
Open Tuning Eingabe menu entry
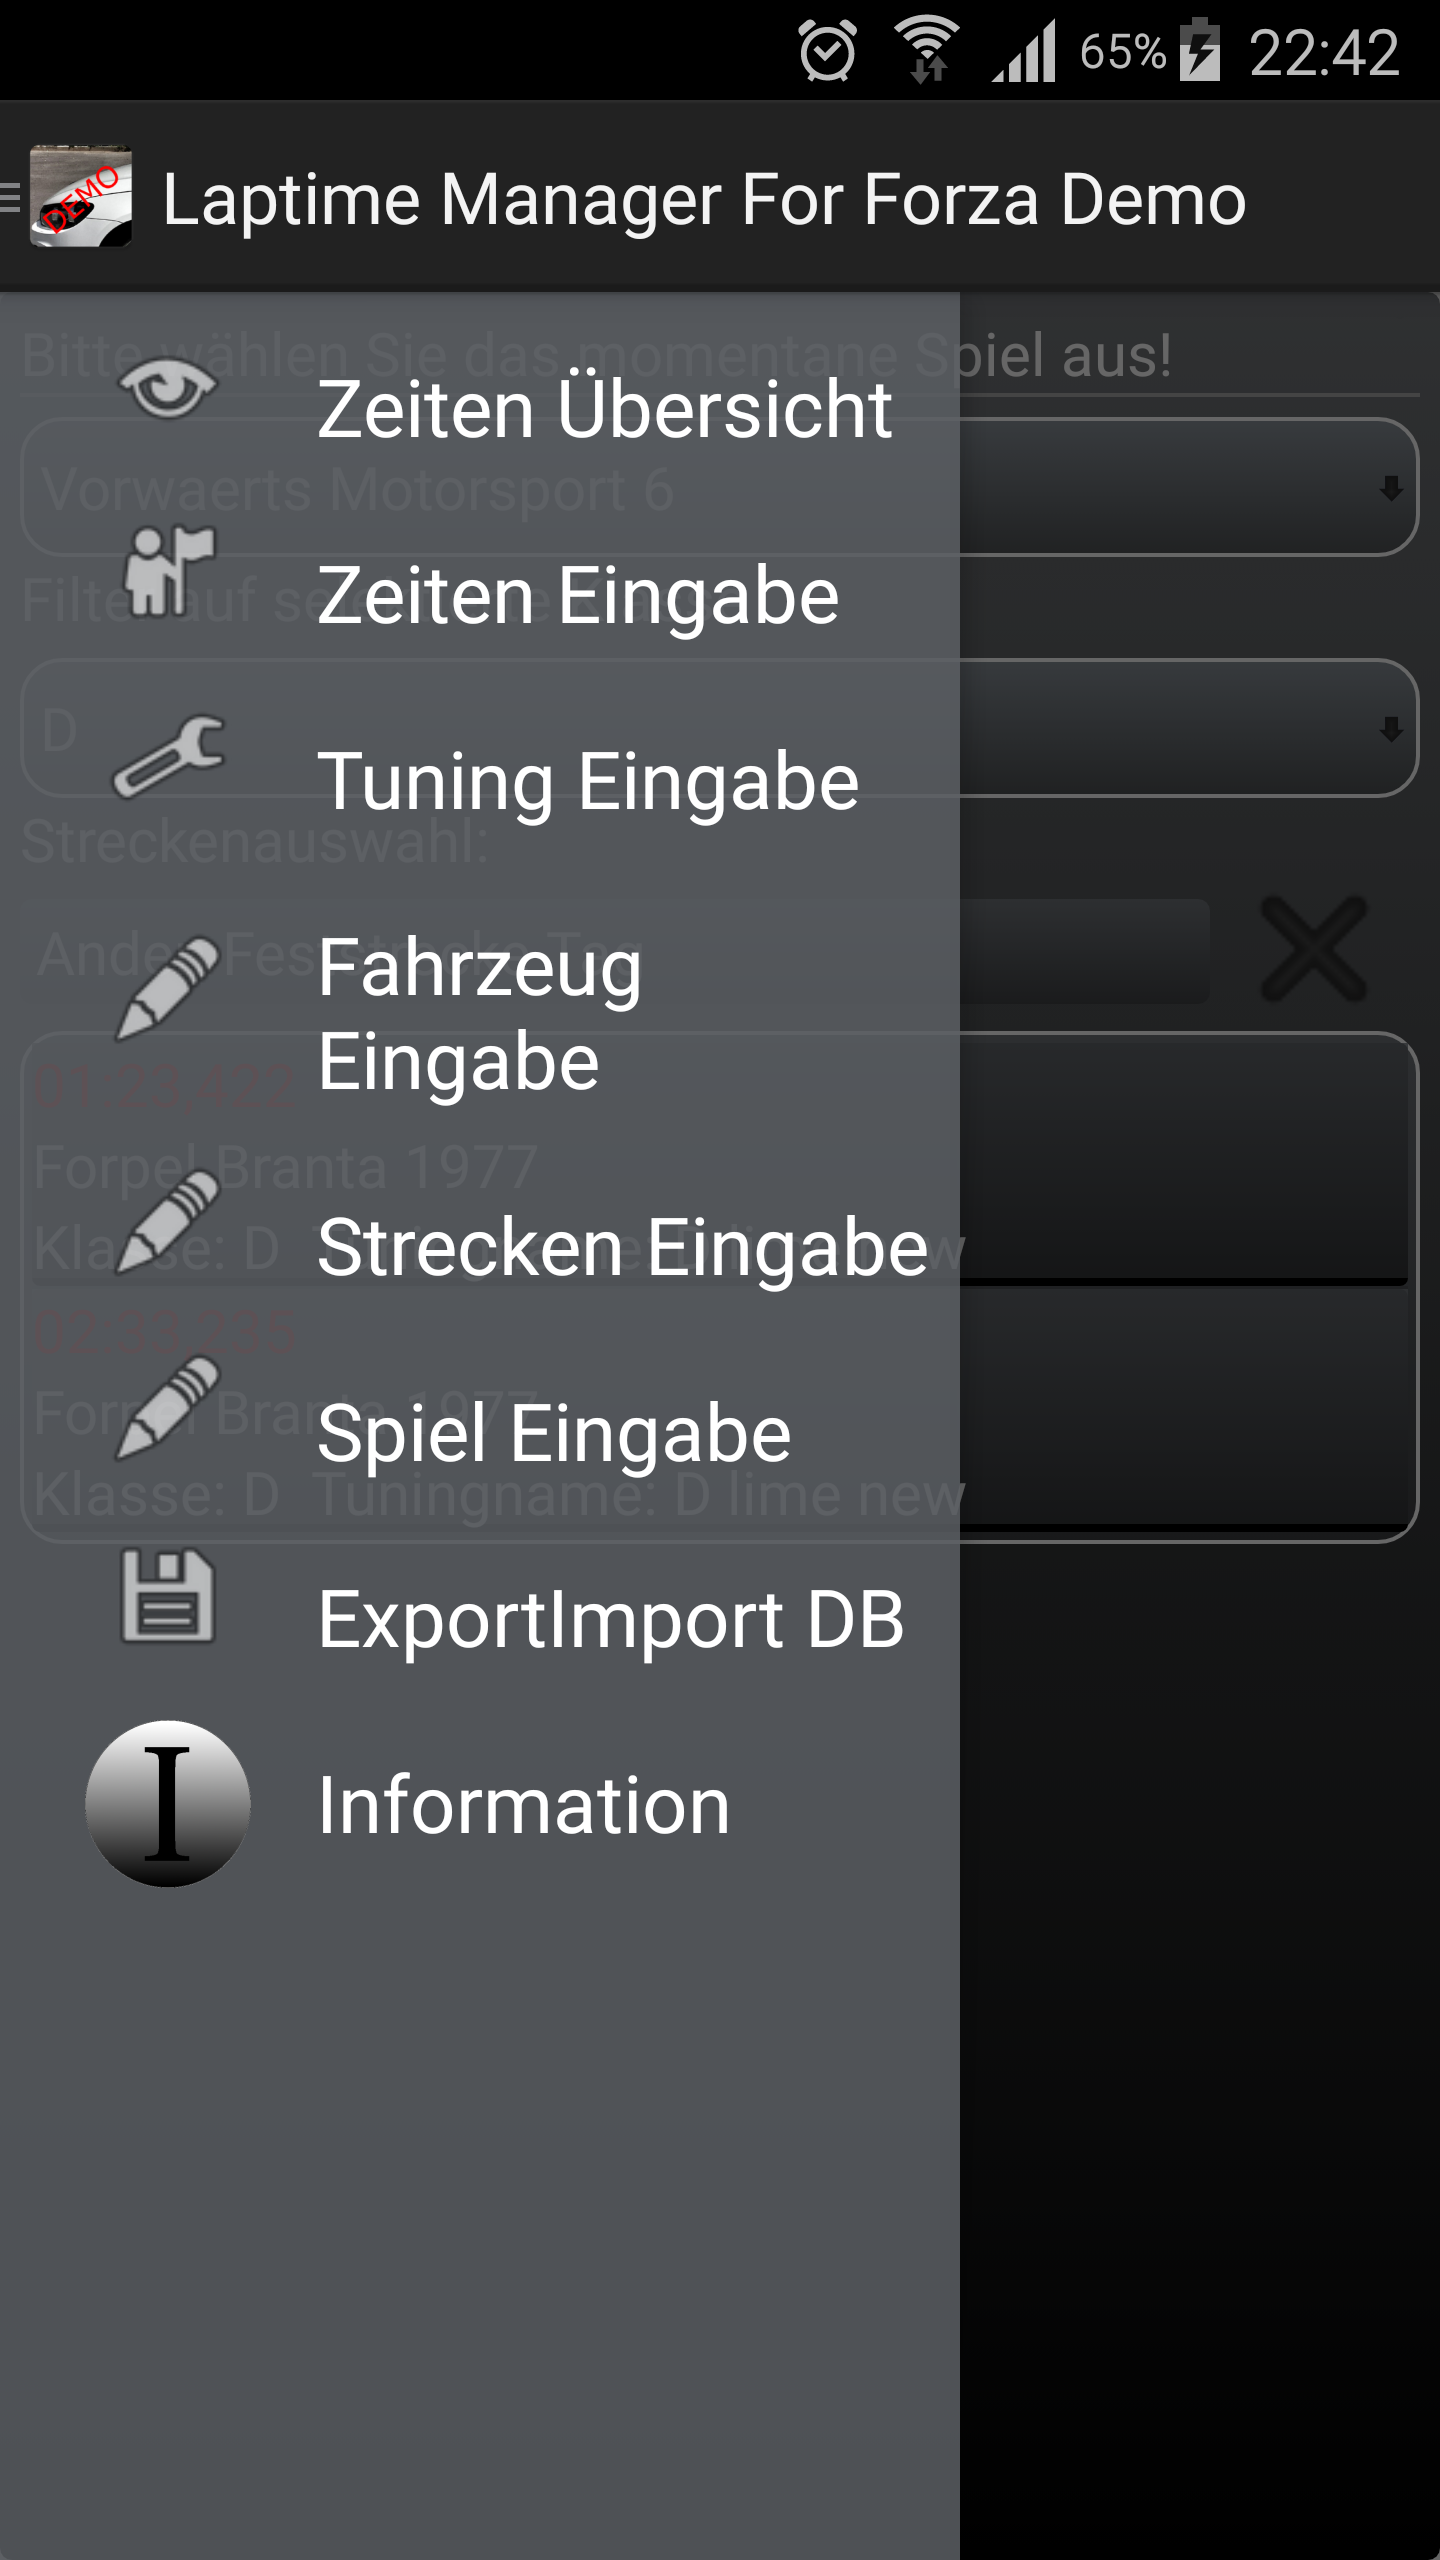(588, 782)
